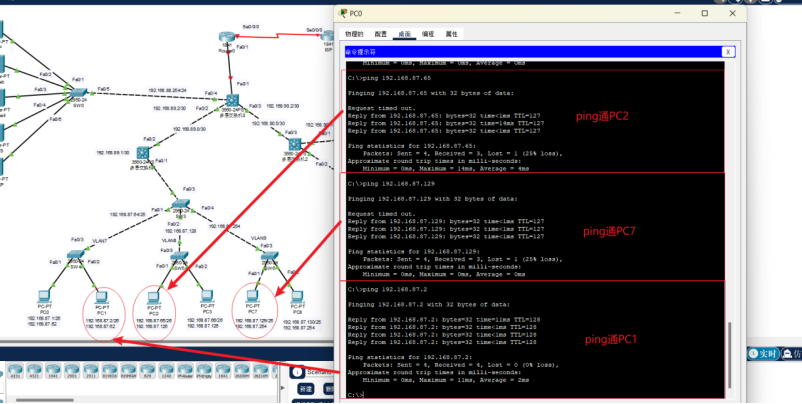Pick the PT-Router from device palette
The height and width of the screenshot is (404, 802).
pyautogui.click(x=185, y=369)
